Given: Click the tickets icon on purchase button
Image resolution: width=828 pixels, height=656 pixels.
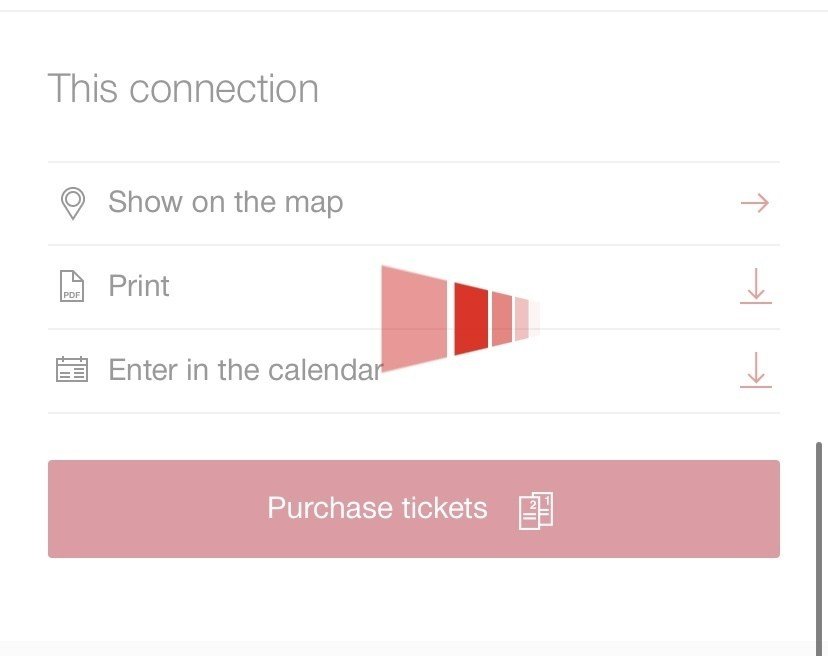Looking at the screenshot, I should [x=536, y=510].
